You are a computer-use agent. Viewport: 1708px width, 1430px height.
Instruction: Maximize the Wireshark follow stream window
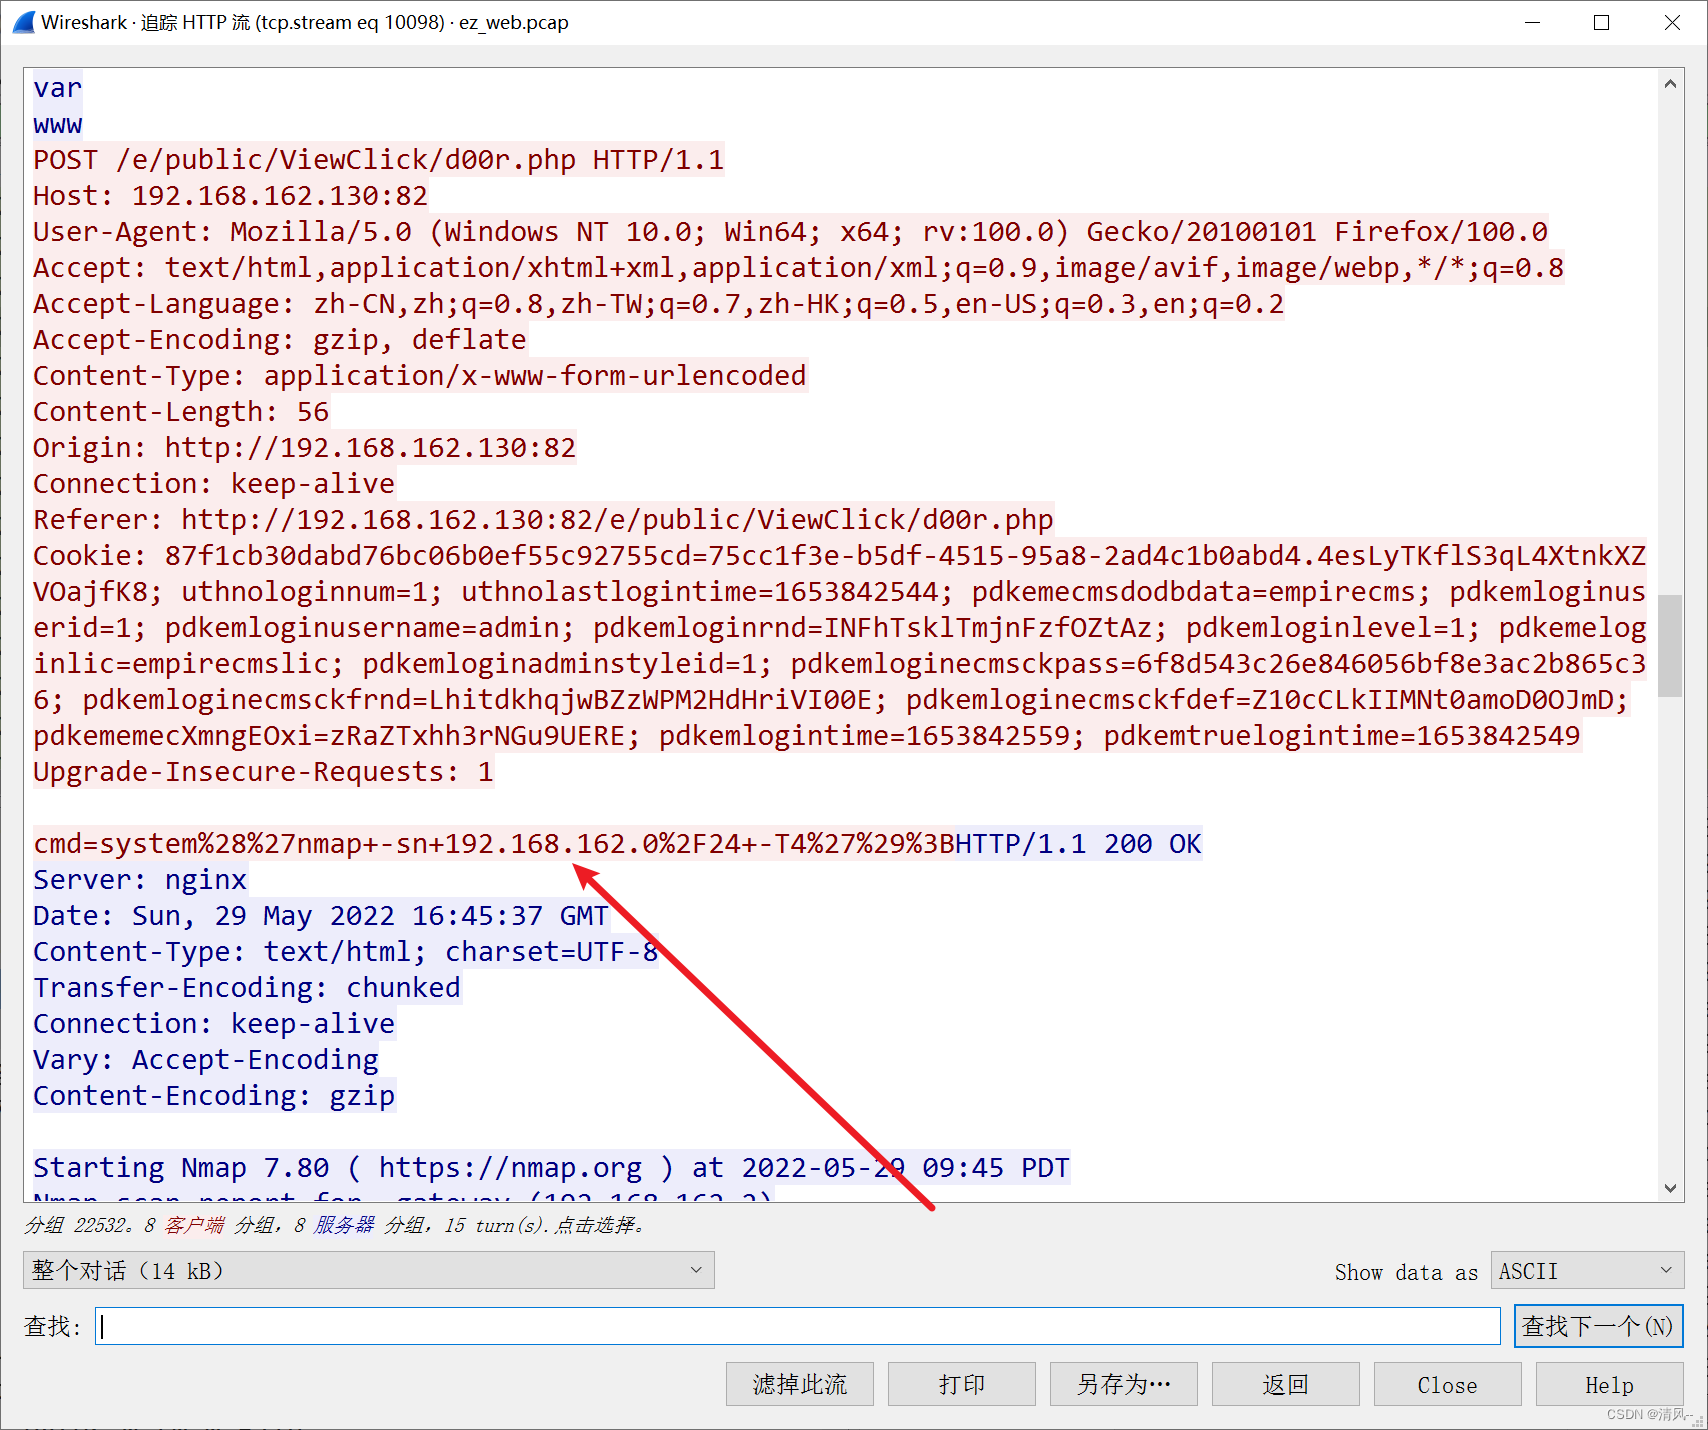[x=1601, y=22]
